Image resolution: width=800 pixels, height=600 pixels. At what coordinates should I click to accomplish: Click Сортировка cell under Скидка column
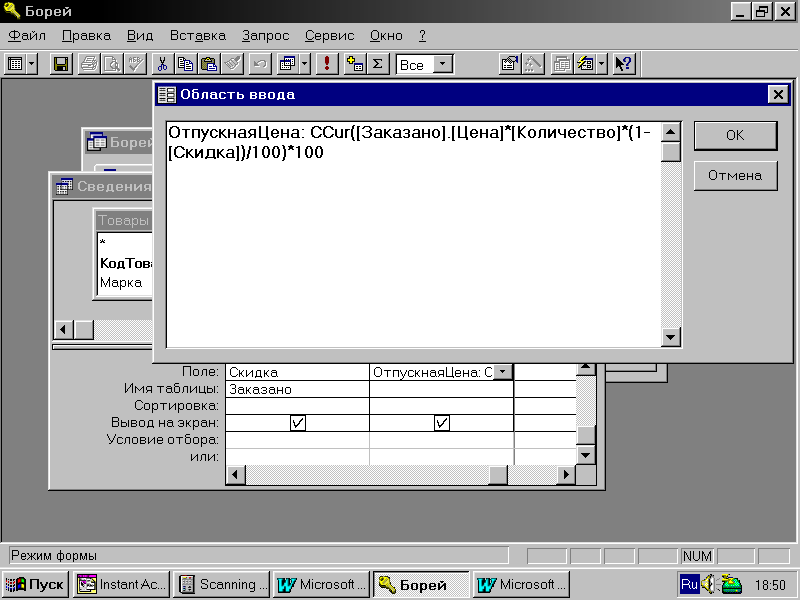pyautogui.click(x=297, y=406)
